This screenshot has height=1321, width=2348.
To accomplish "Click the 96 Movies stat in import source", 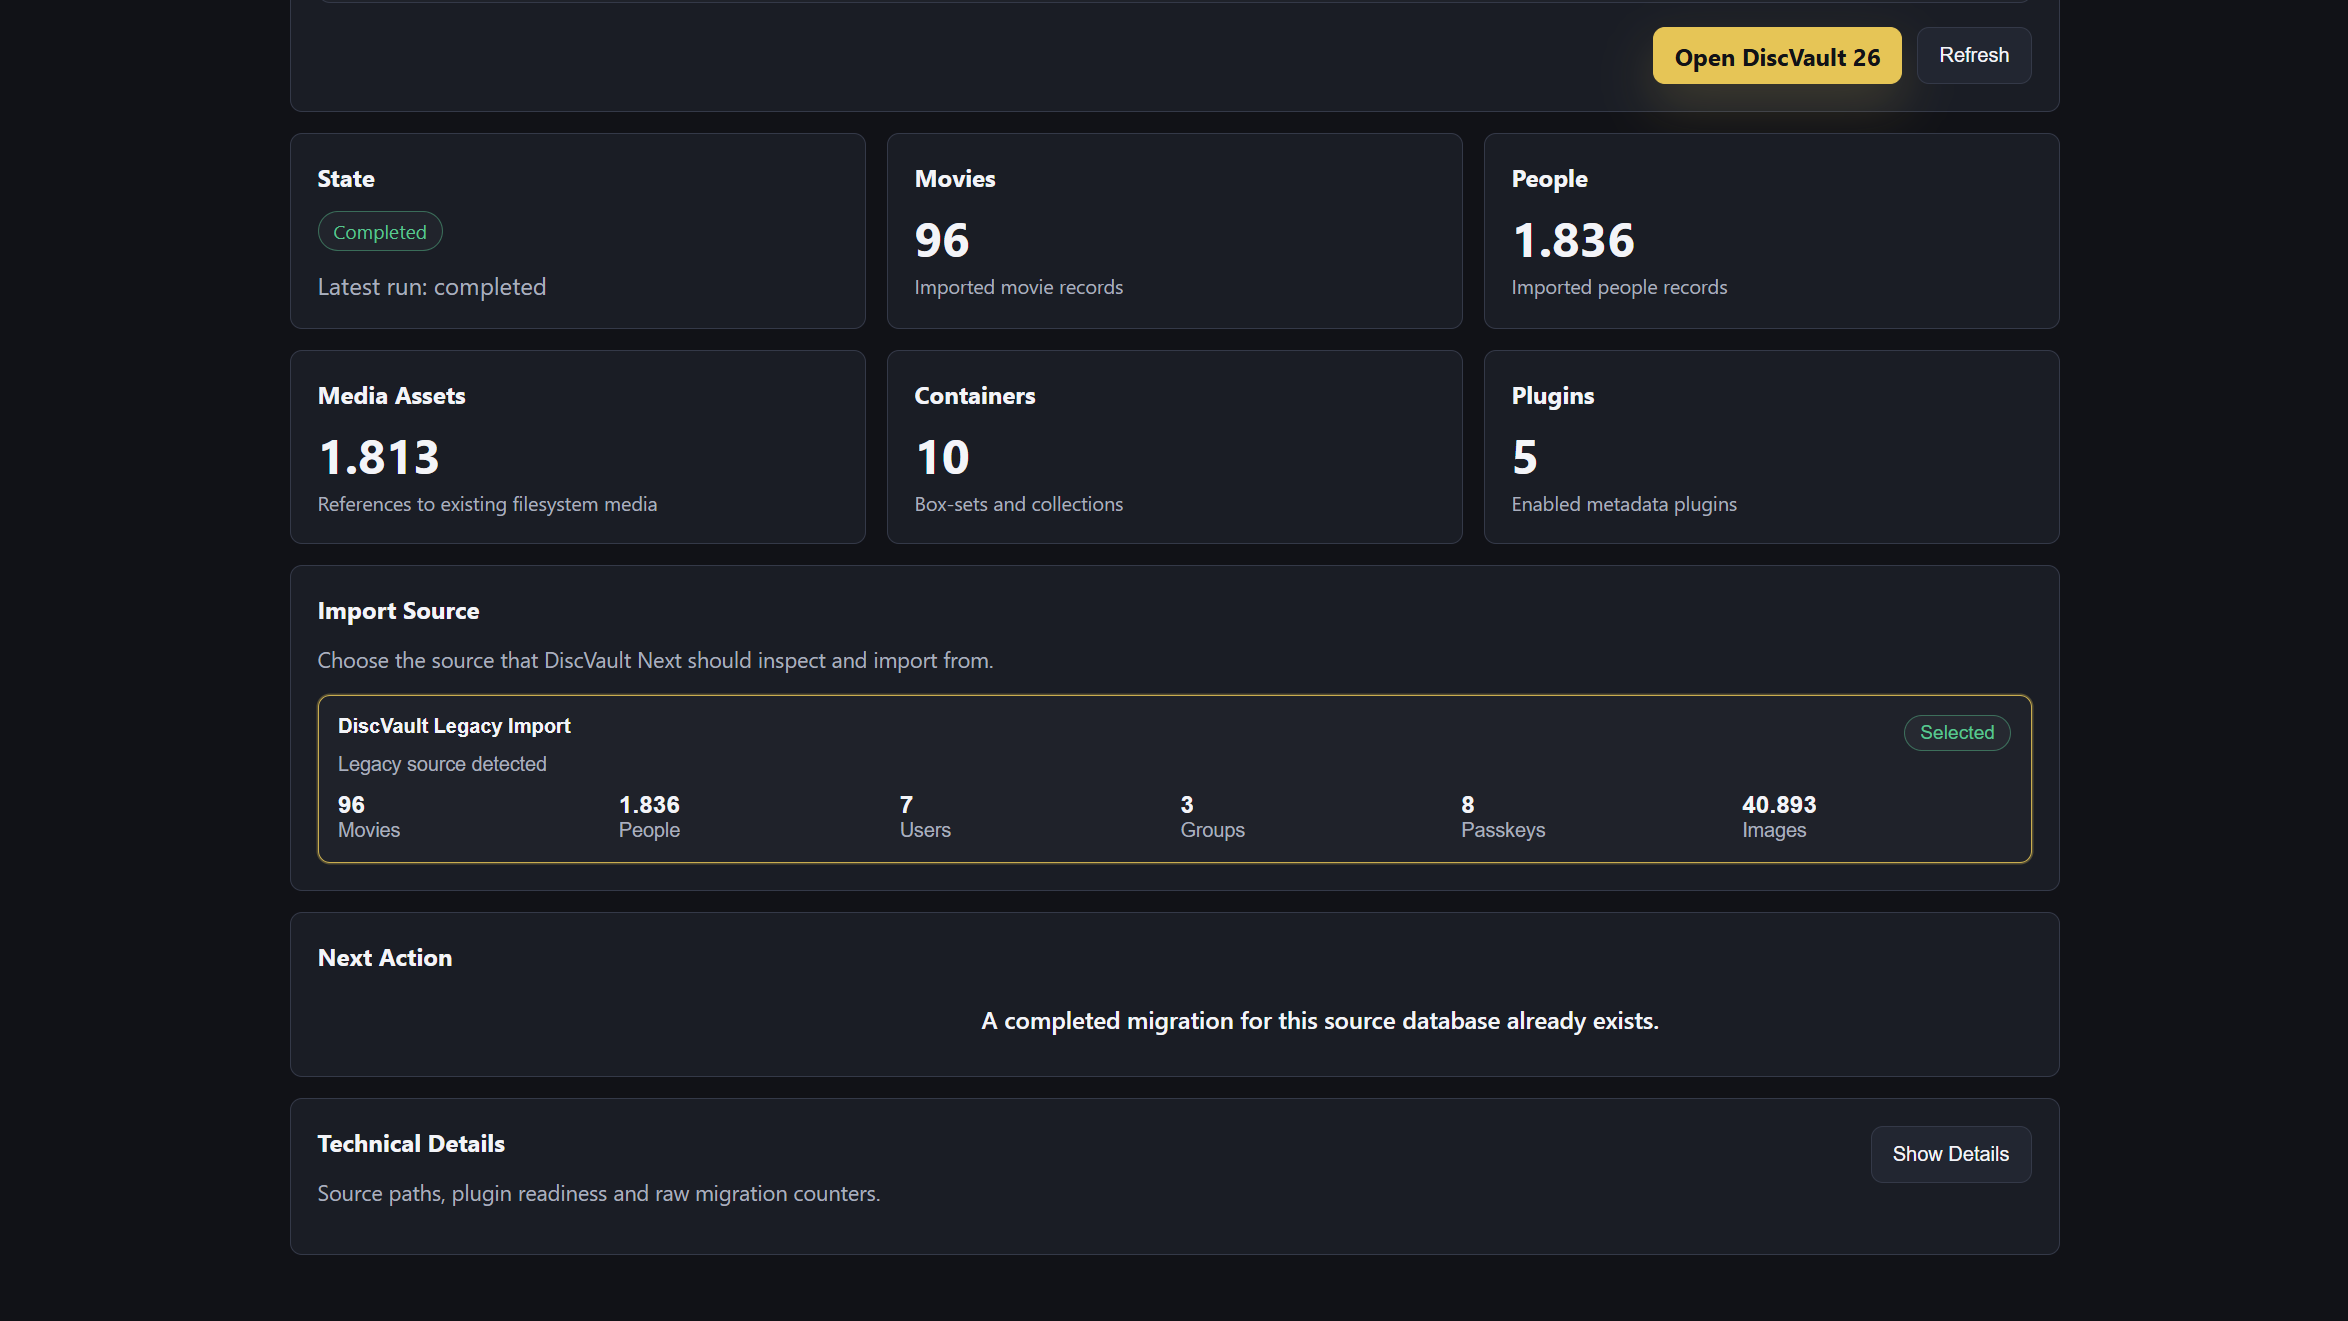I will [369, 817].
